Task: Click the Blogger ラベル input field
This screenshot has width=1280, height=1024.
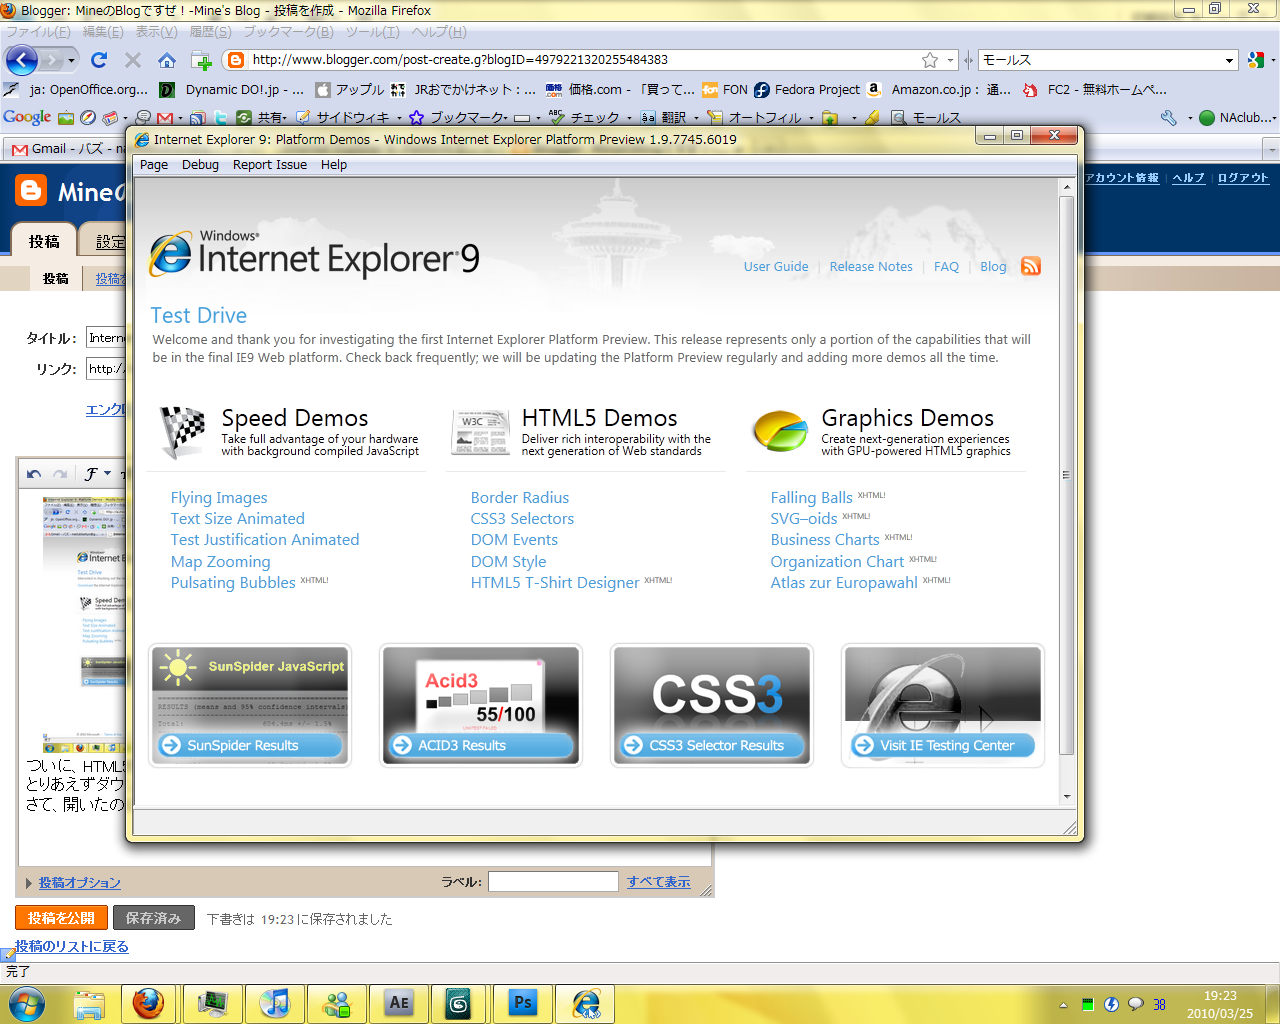Action: tap(553, 882)
